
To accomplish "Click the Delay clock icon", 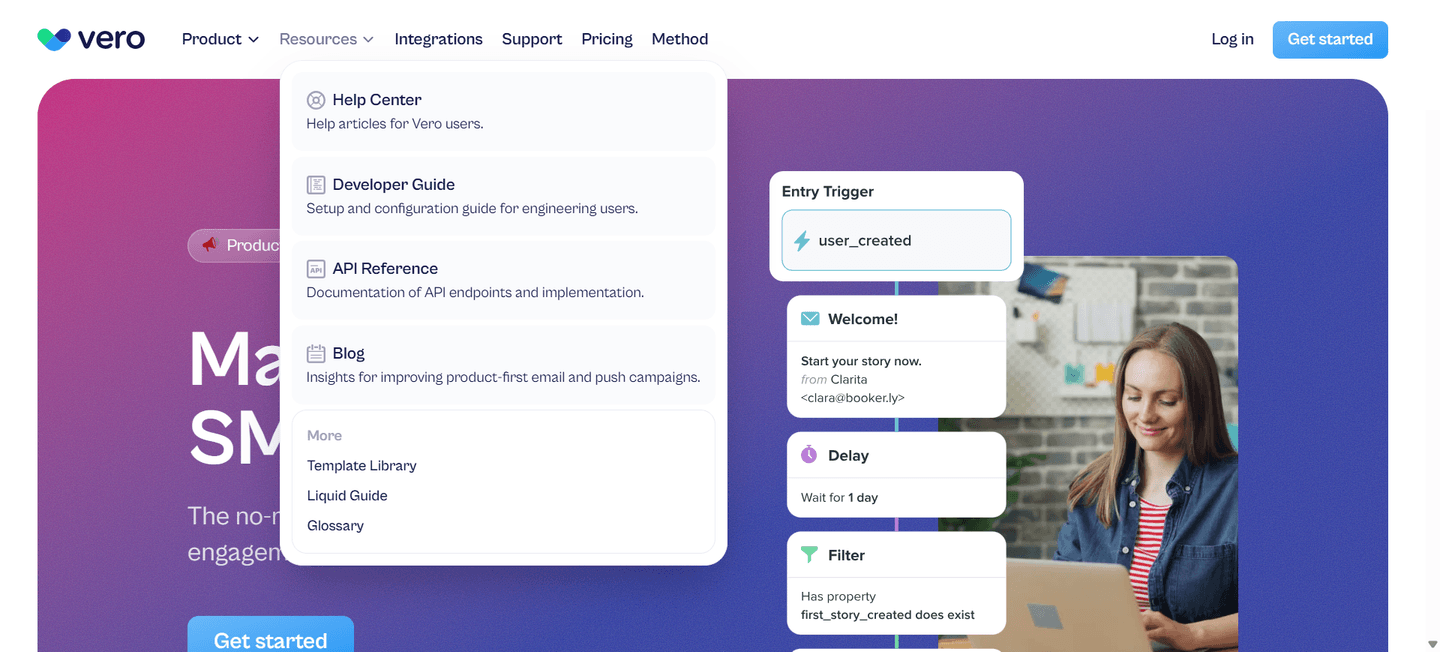I will pyautogui.click(x=809, y=455).
